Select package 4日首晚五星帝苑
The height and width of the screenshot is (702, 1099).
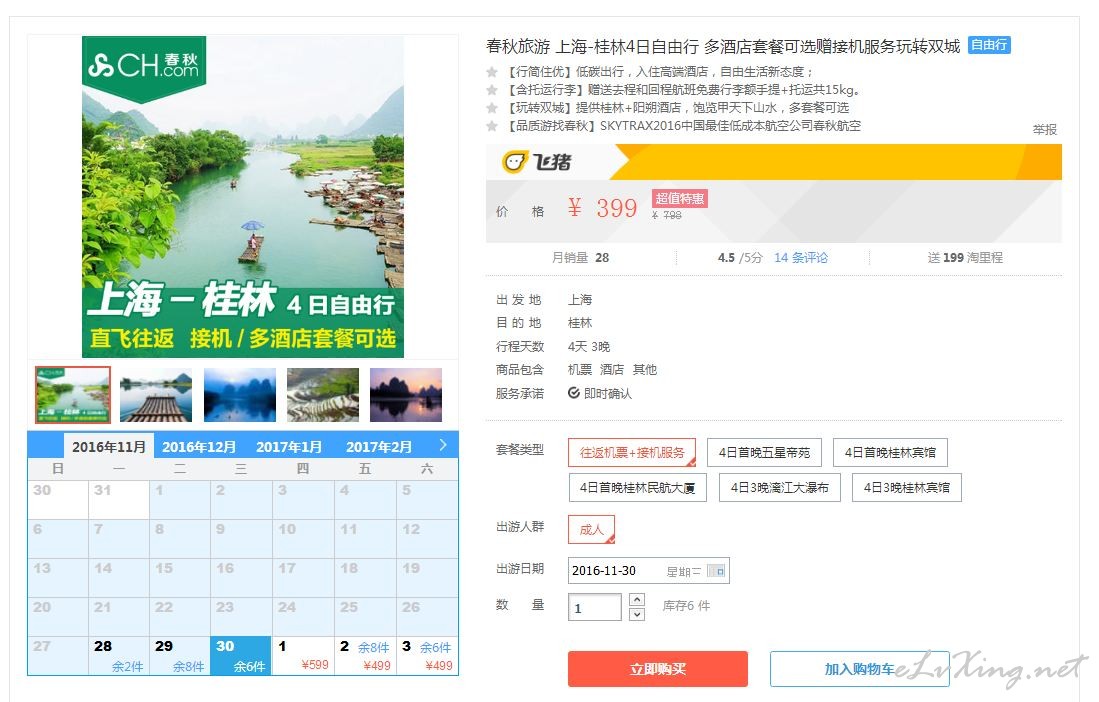point(764,453)
